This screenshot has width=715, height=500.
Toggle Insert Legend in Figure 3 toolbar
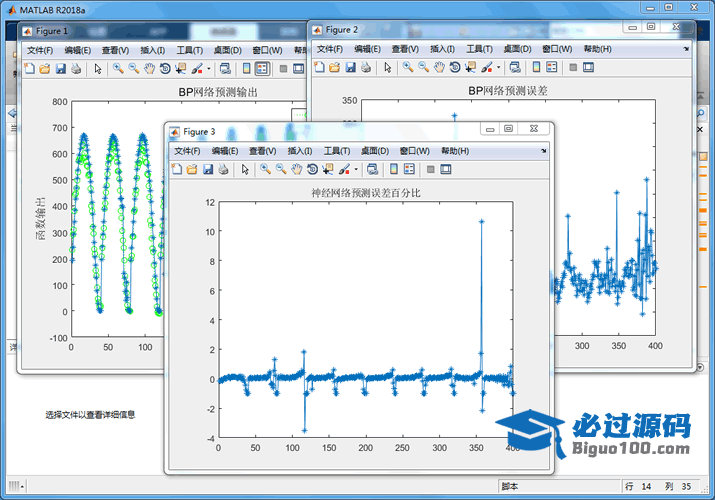(x=409, y=170)
